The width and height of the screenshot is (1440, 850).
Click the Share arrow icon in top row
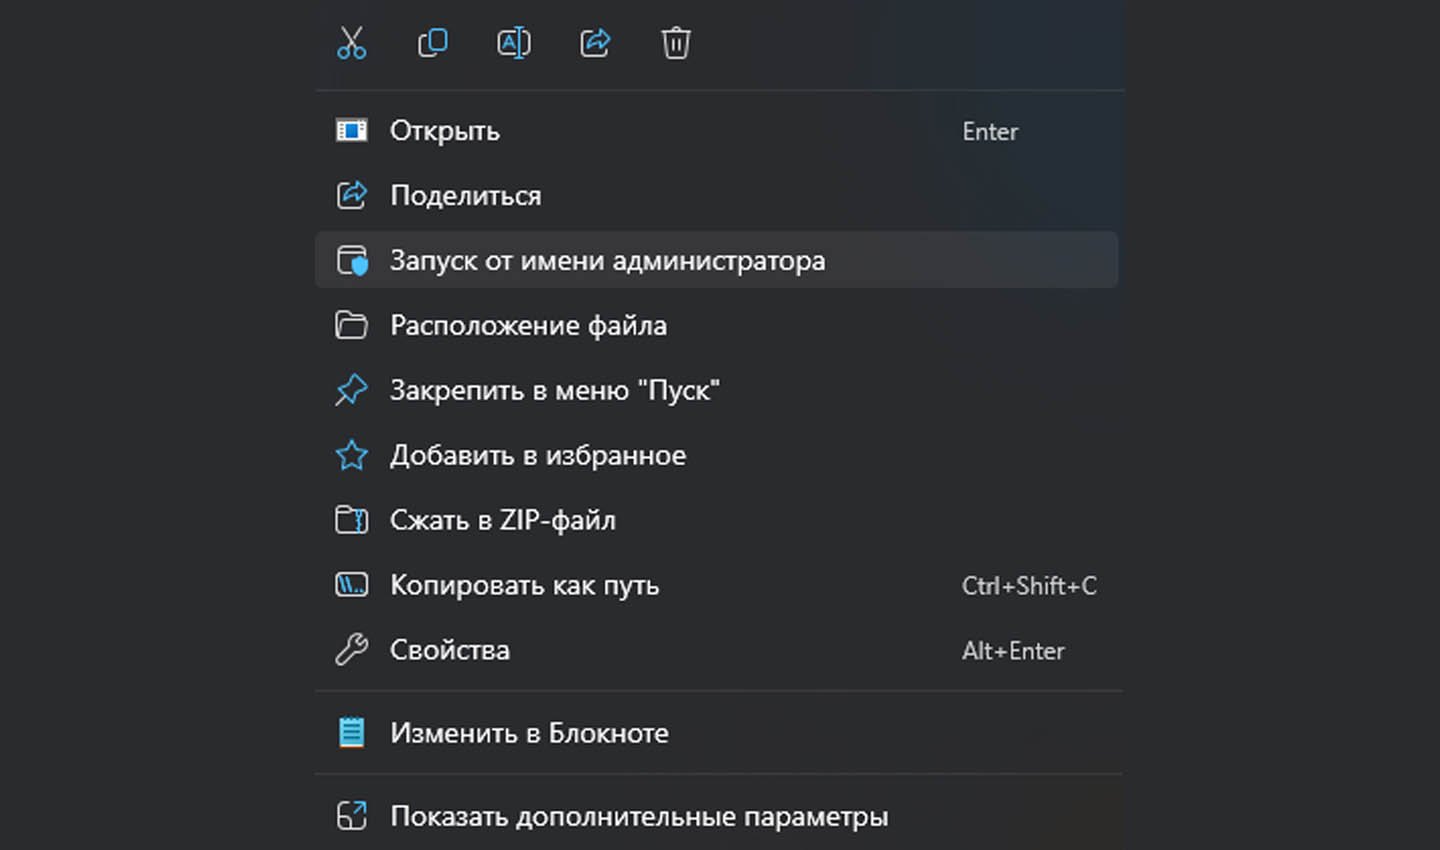pyautogui.click(x=595, y=43)
